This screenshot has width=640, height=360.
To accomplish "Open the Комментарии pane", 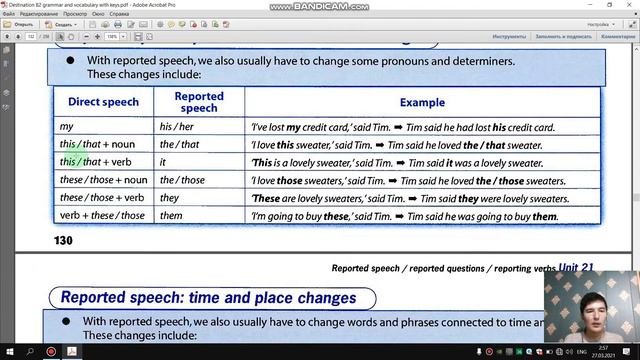I will coord(618,37).
